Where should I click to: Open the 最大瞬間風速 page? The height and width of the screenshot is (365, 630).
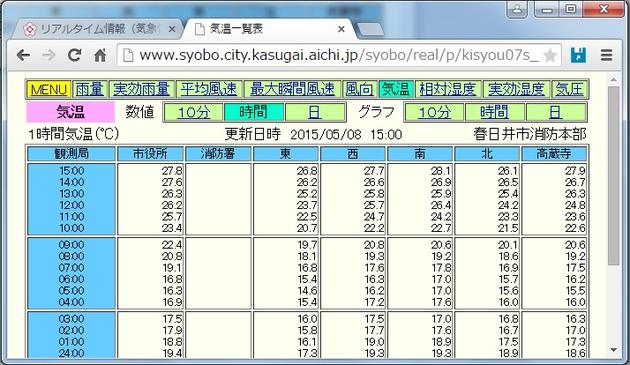click(x=292, y=89)
